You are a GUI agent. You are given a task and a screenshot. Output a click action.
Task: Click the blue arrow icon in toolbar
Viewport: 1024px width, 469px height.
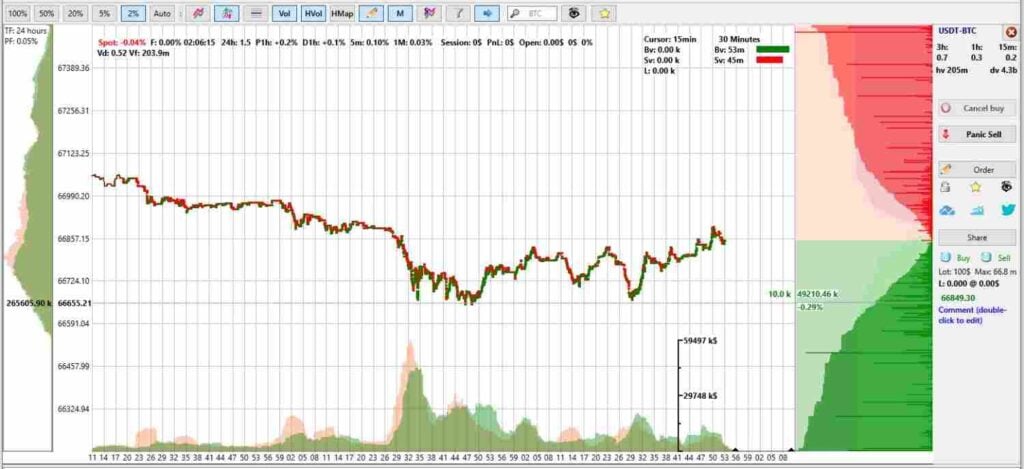click(x=487, y=13)
